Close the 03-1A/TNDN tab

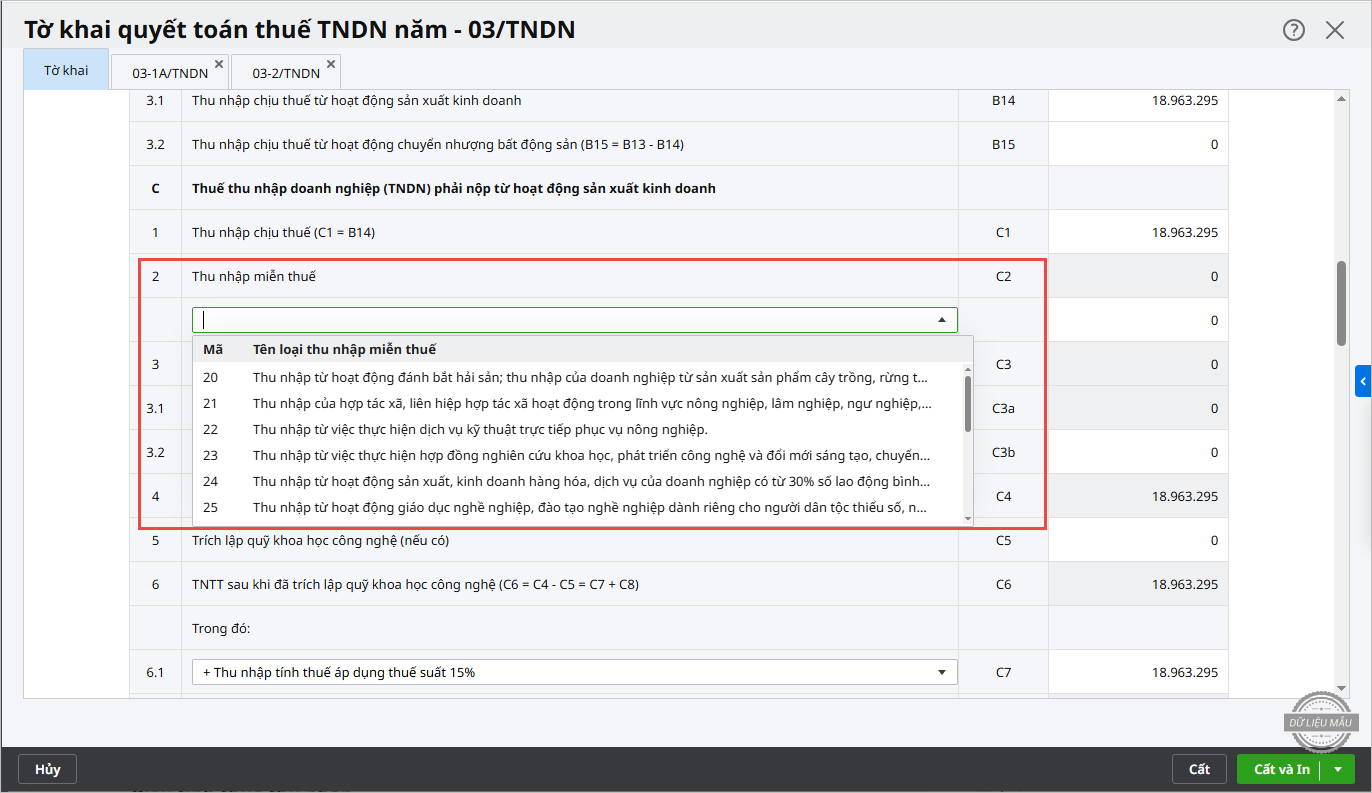tap(219, 64)
